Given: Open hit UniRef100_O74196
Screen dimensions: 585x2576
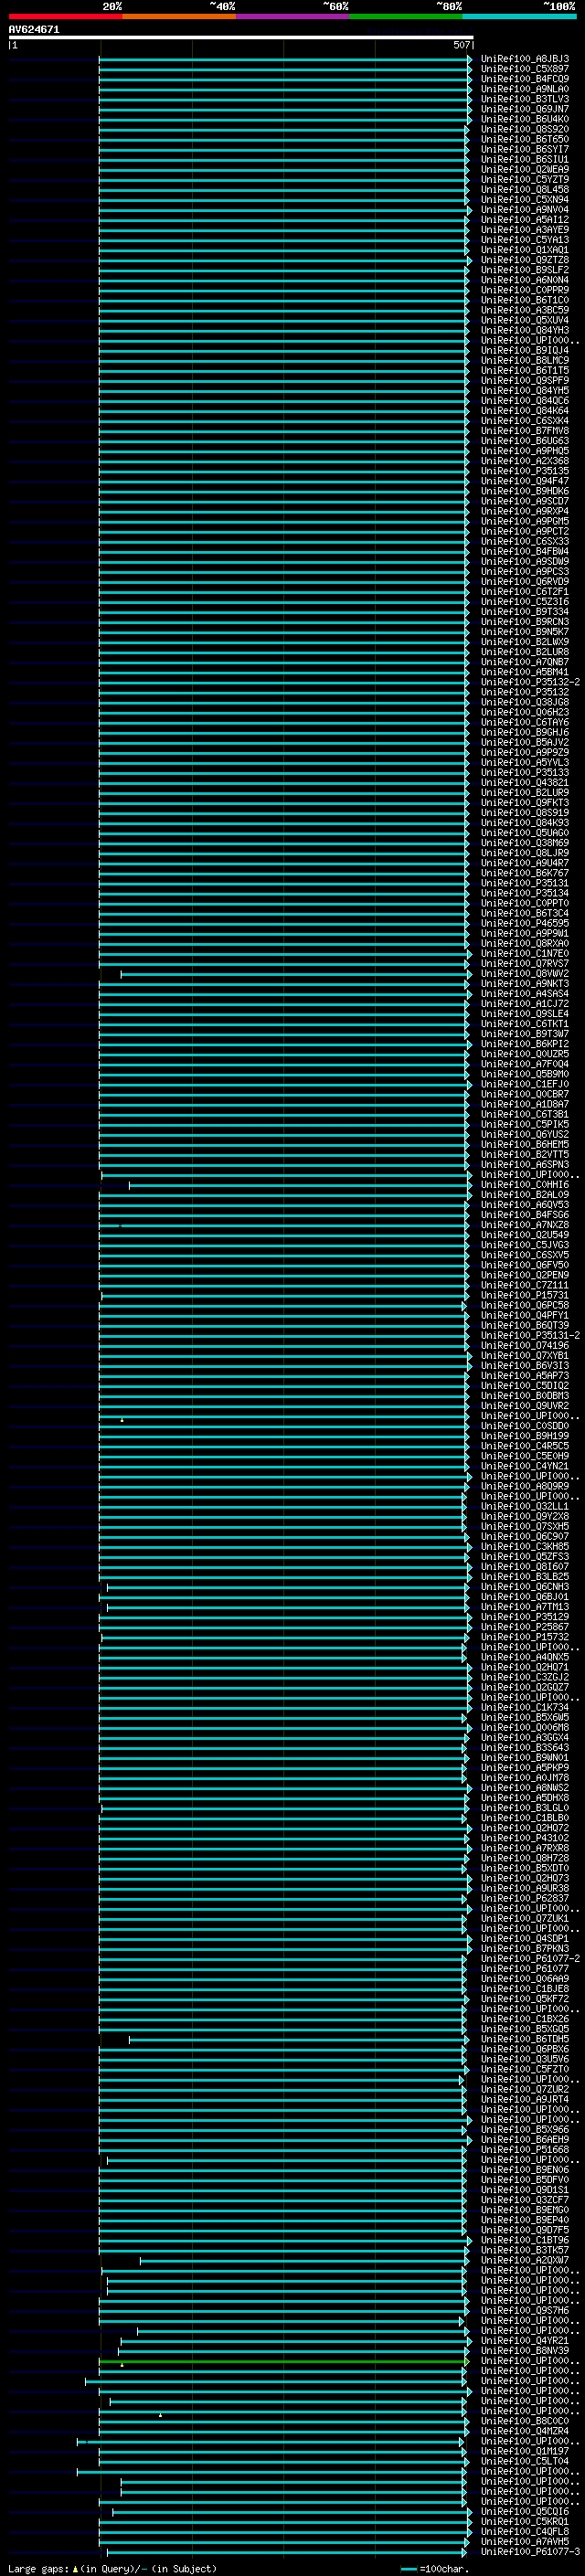Looking at the screenshot, I should click(525, 1346).
